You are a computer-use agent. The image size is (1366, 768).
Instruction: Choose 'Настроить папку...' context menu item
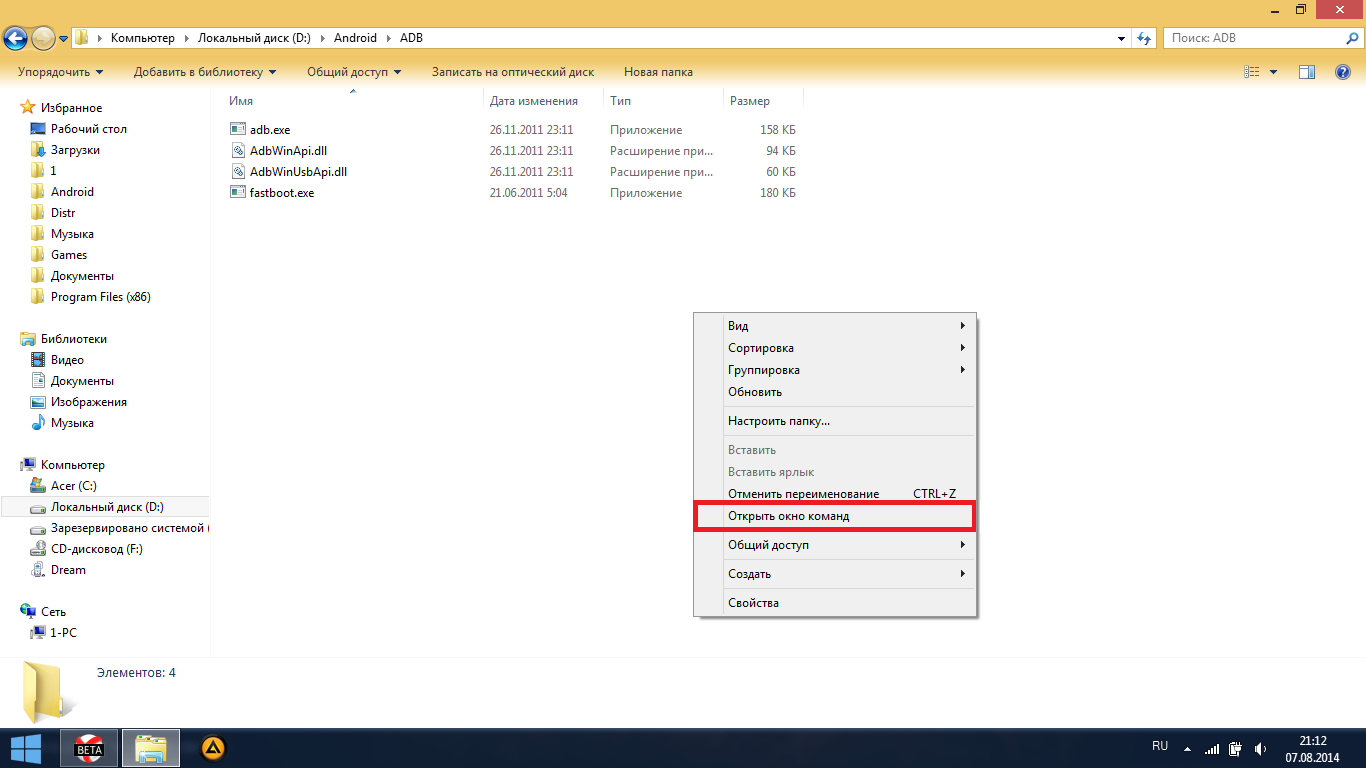(835, 421)
